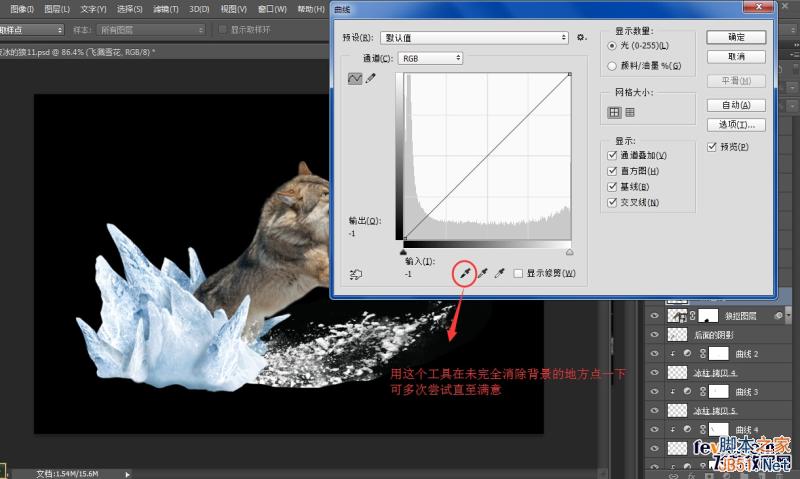
Task: Select the top-right curve endpoint
Action: pyautogui.click(x=570, y=74)
